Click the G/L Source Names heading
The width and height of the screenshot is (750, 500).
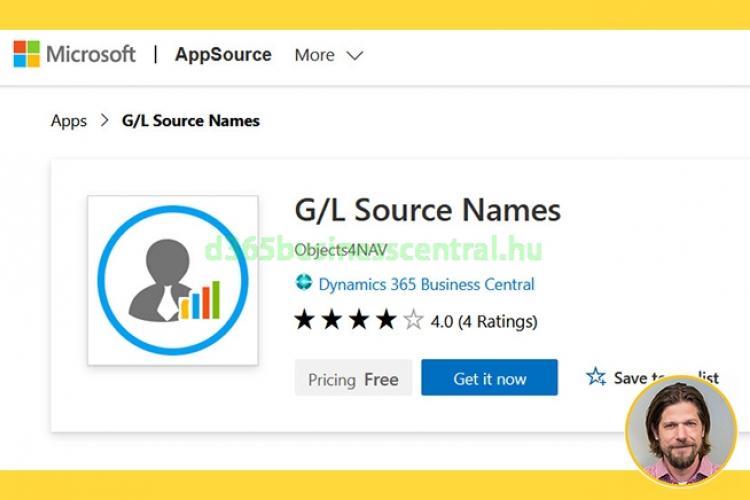tap(427, 210)
